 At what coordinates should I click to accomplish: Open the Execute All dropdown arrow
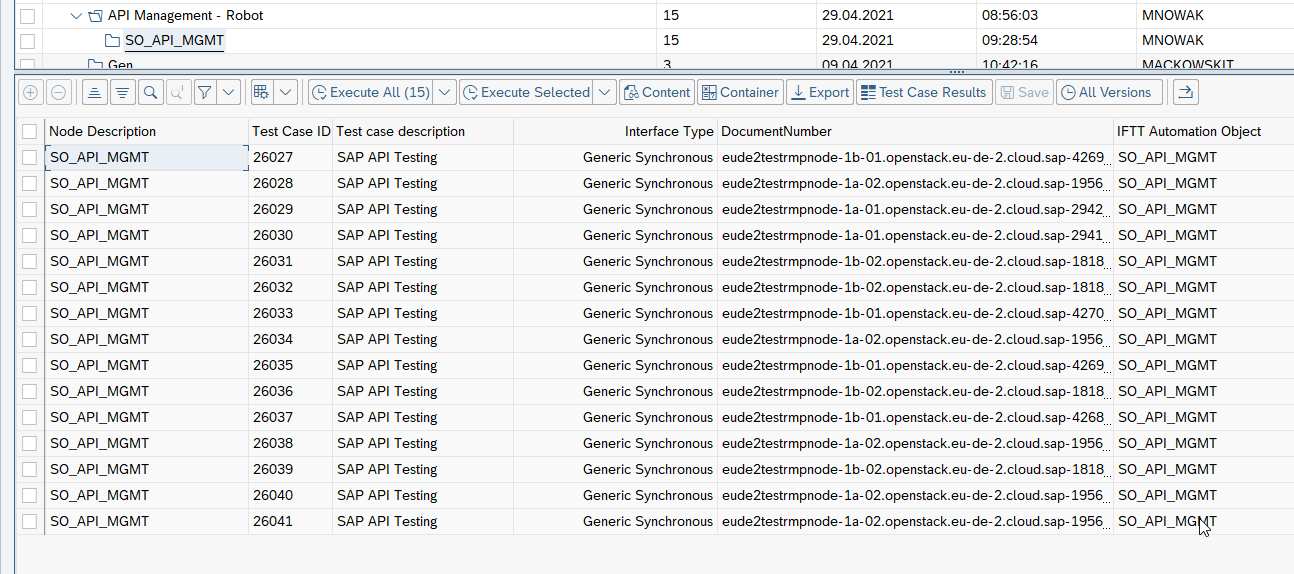click(445, 92)
